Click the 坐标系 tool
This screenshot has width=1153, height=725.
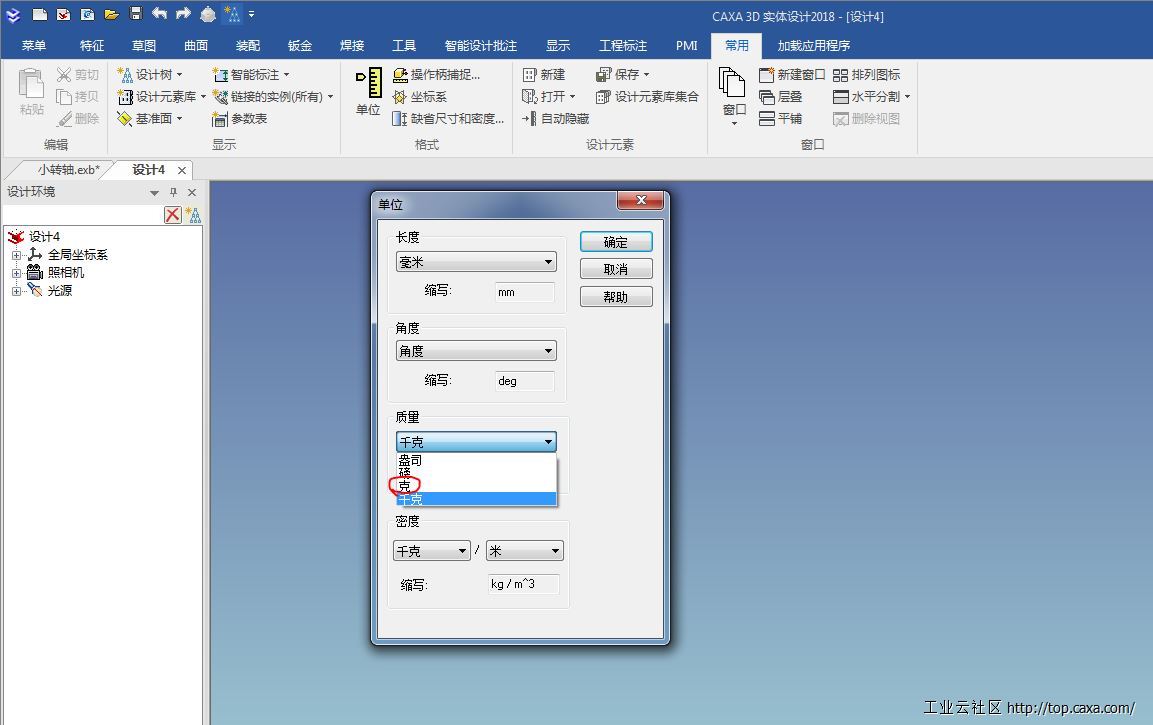coord(420,96)
